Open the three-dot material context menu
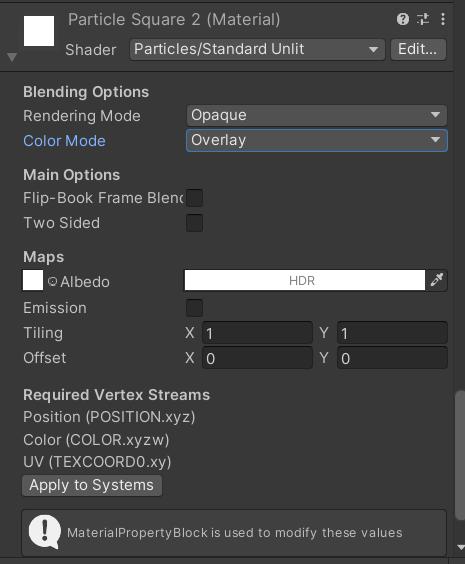 pyautogui.click(x=443, y=19)
